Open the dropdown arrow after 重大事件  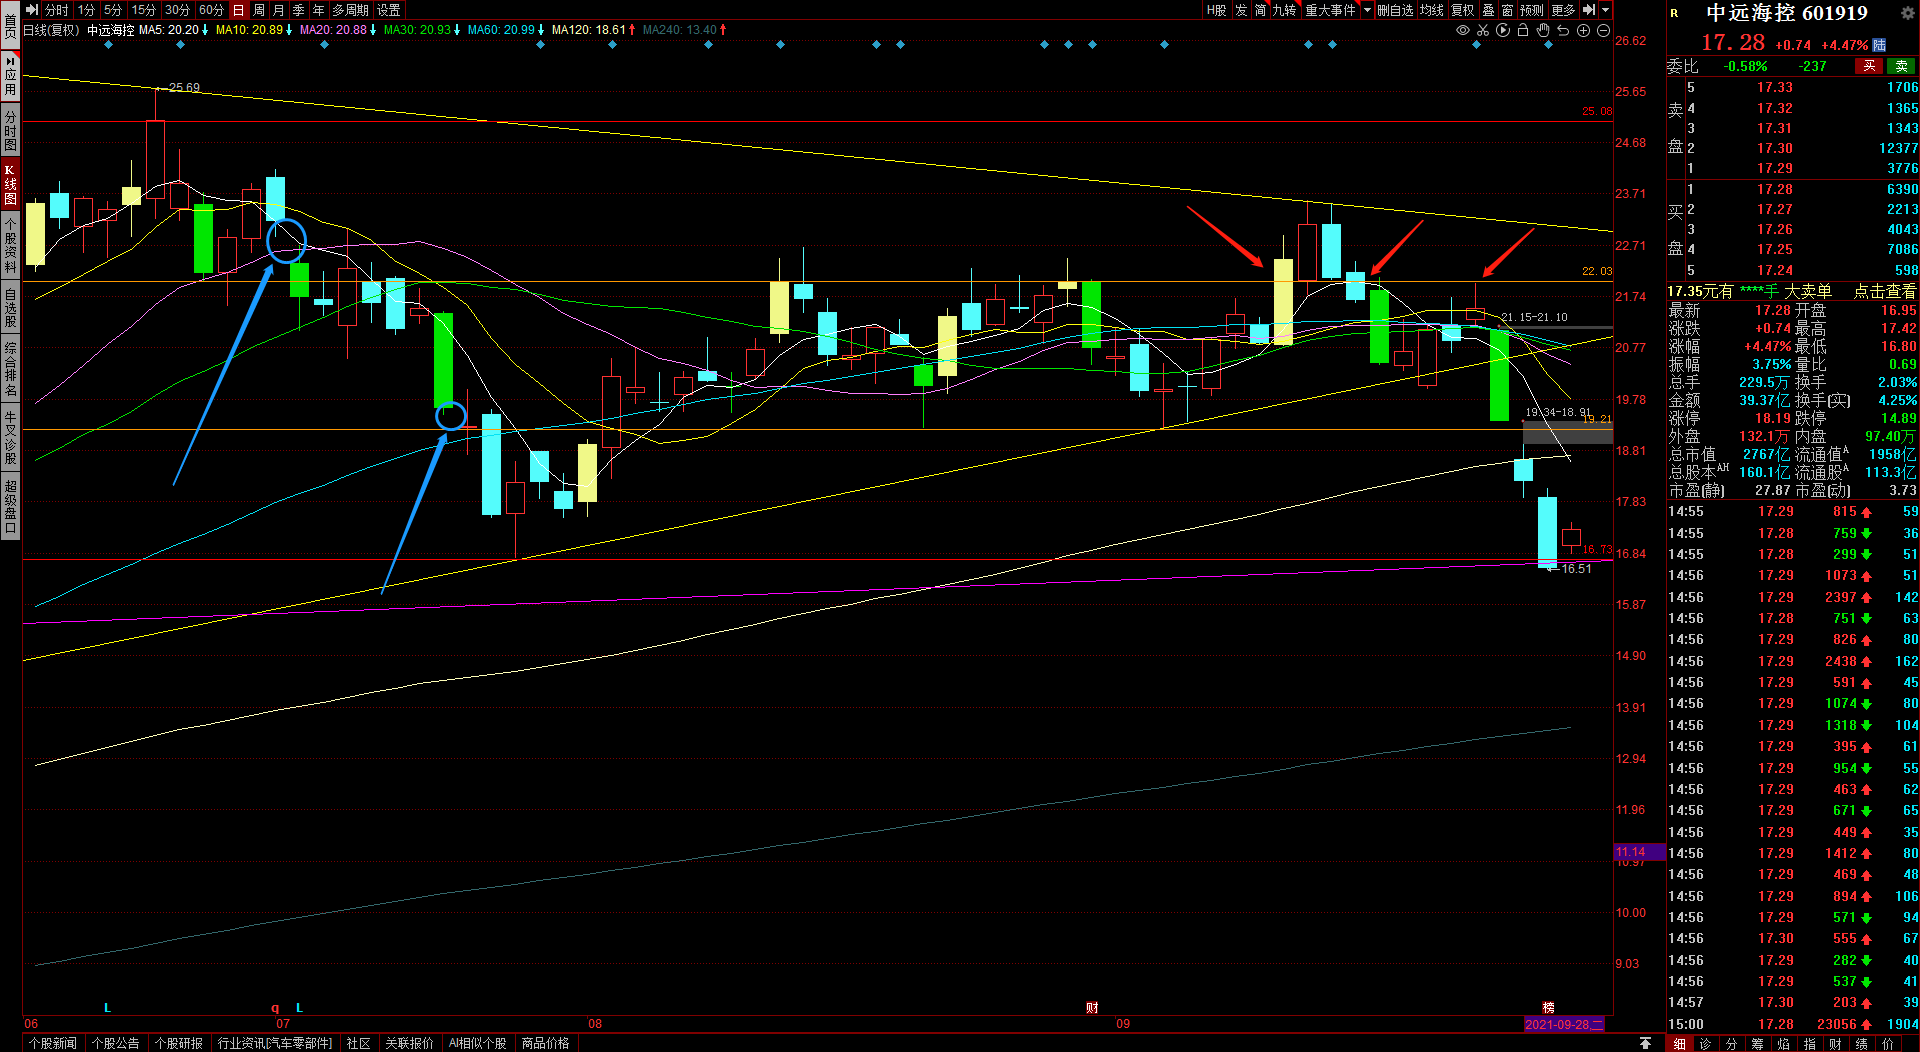coord(1367,10)
